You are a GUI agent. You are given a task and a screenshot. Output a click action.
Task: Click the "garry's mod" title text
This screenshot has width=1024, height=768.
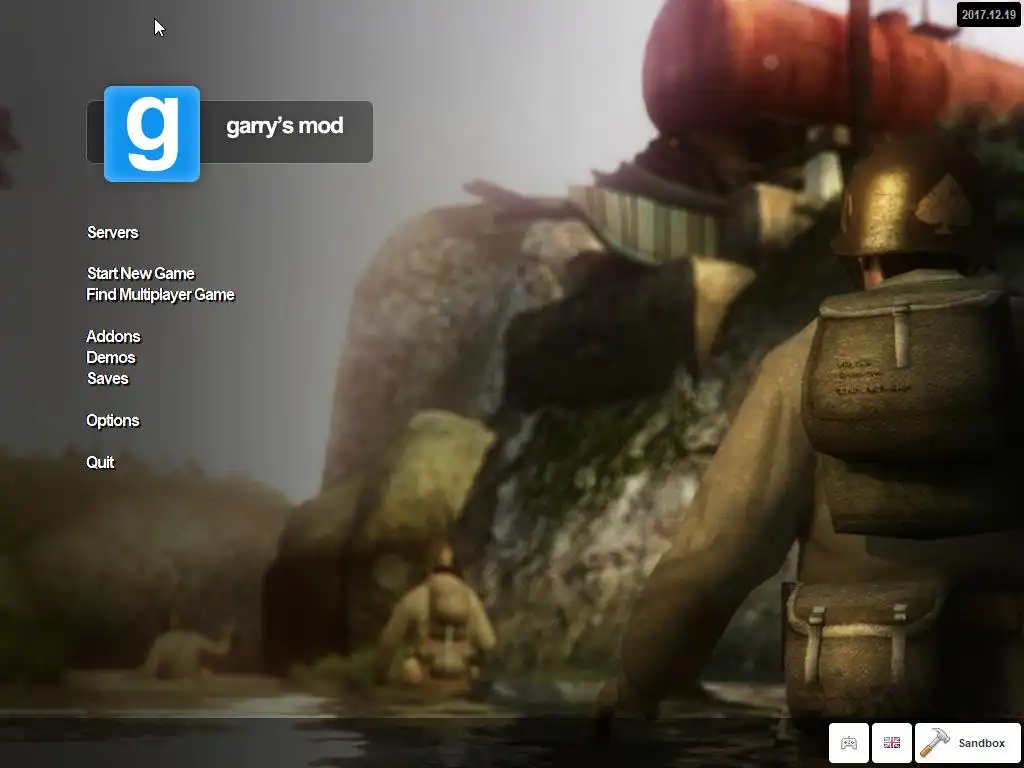tap(284, 125)
